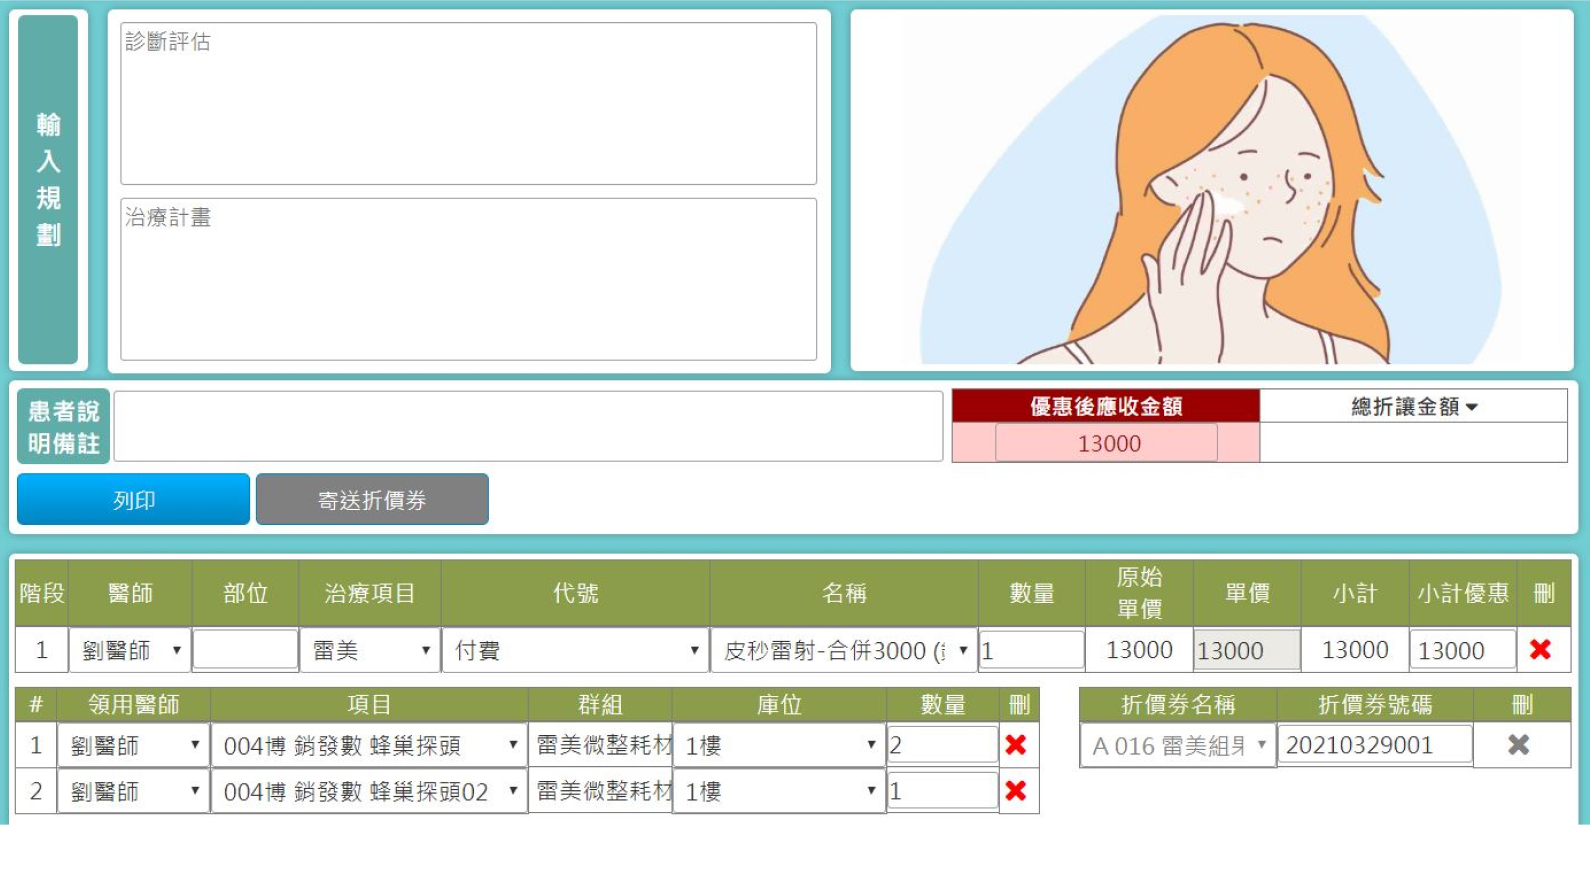Focus the 診斷評估 text area
This screenshot has width=1592, height=874.
[x=468, y=104]
